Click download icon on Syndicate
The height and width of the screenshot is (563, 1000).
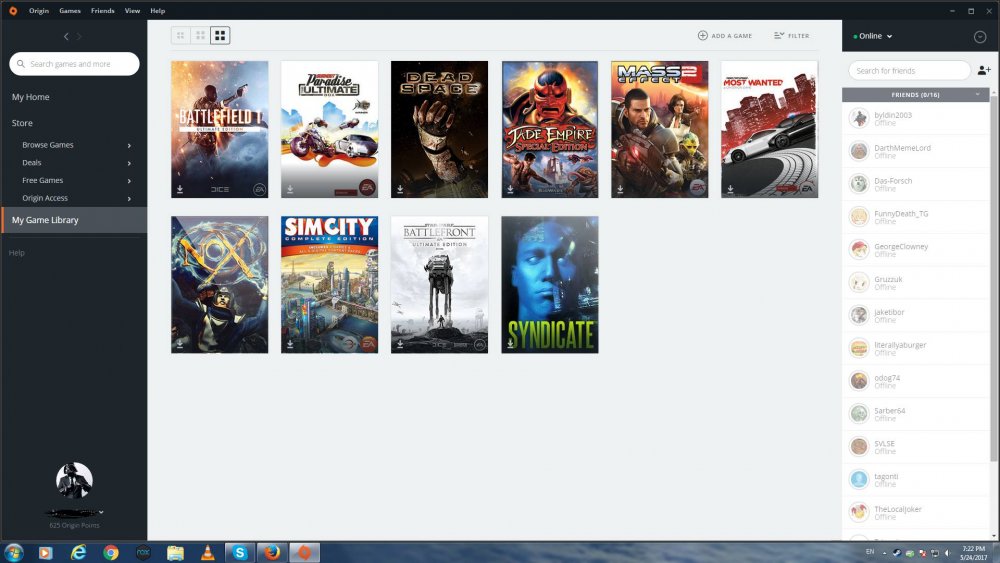pyautogui.click(x=510, y=344)
